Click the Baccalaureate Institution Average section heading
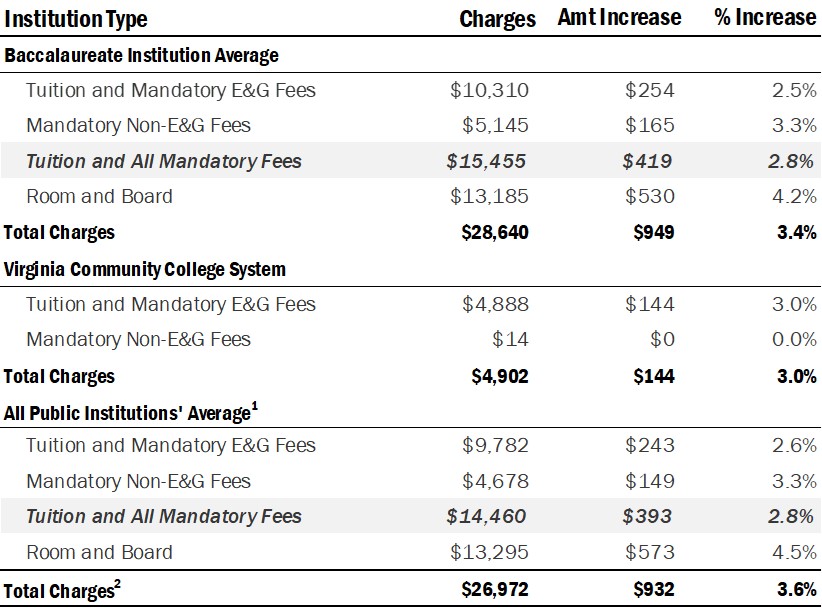The width and height of the screenshot is (822, 608). tap(141, 55)
